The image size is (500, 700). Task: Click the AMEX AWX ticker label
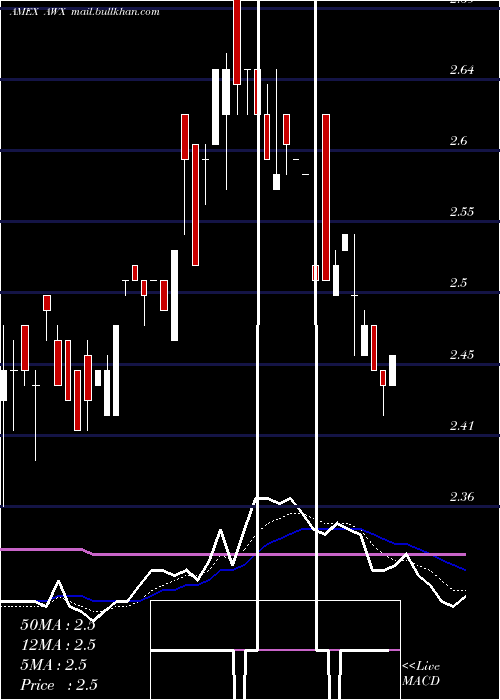point(38,12)
